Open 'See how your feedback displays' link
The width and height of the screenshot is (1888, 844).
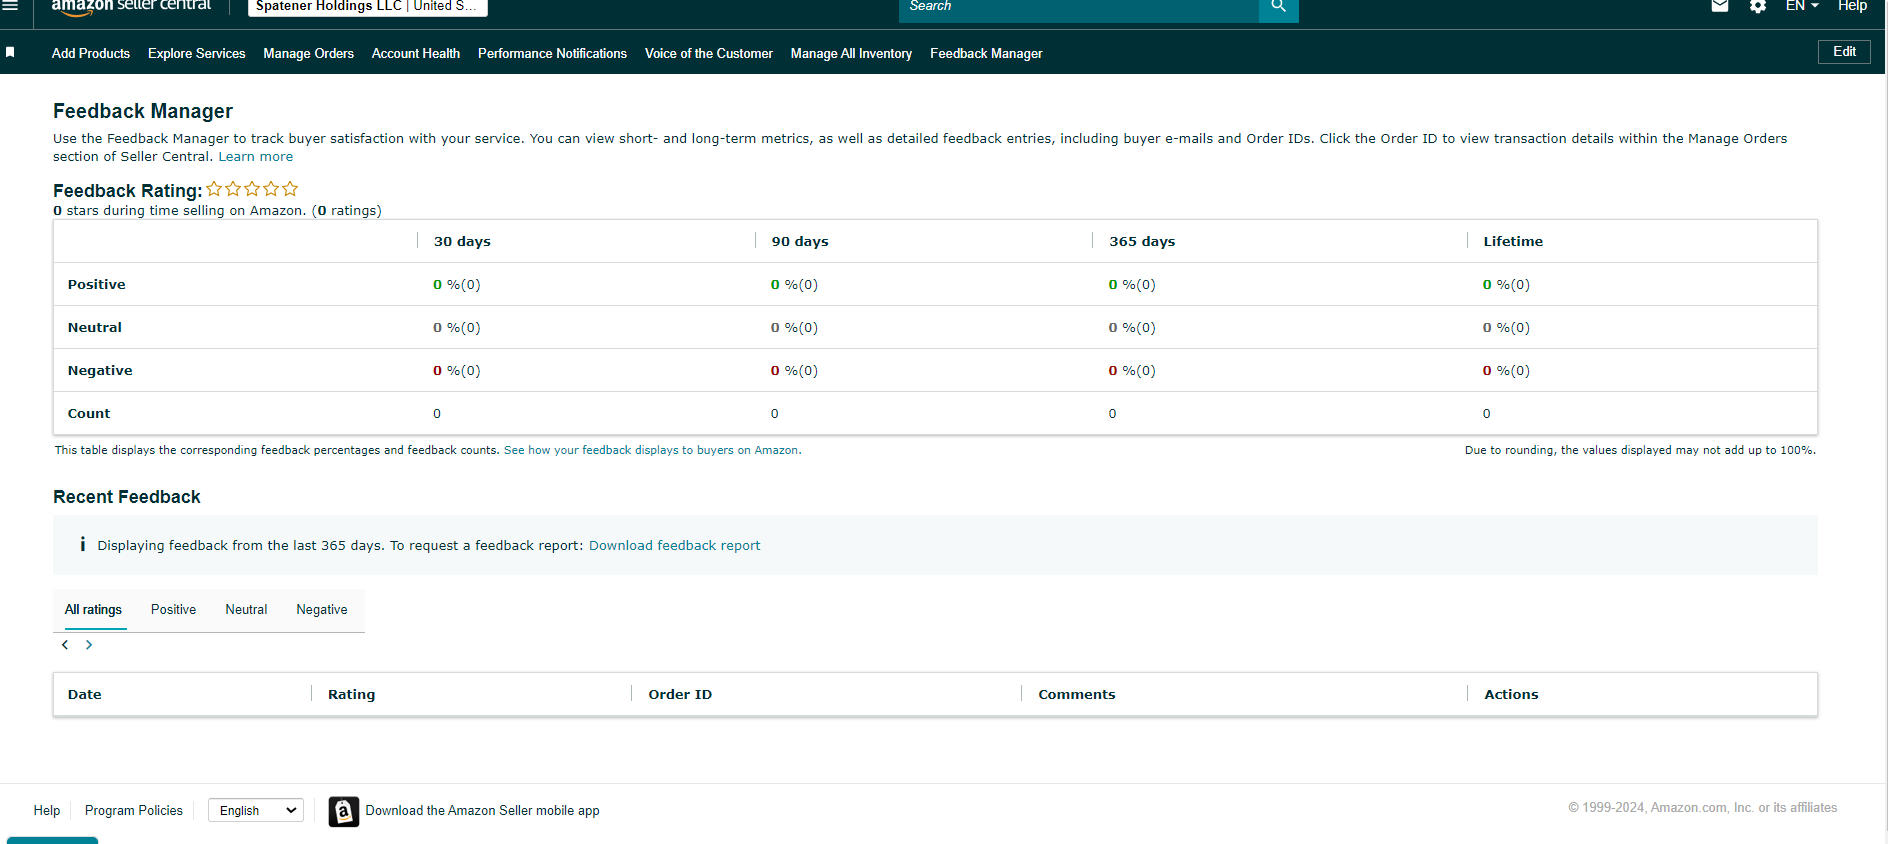coord(652,450)
